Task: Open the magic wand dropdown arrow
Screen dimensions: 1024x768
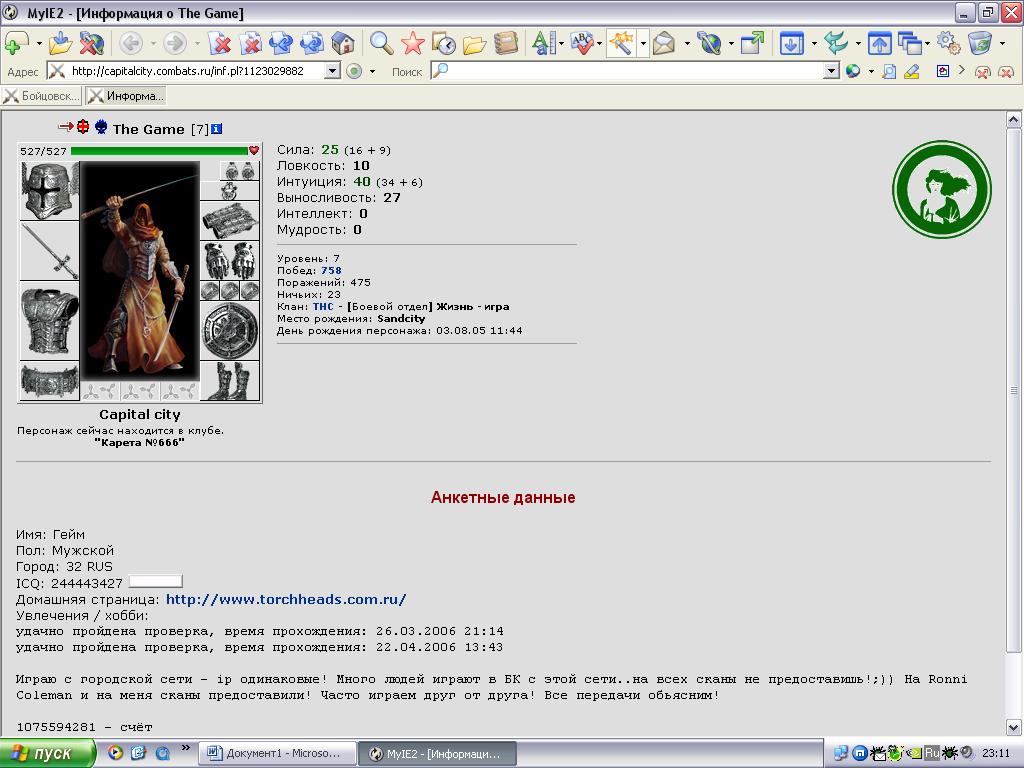Action: pos(643,44)
